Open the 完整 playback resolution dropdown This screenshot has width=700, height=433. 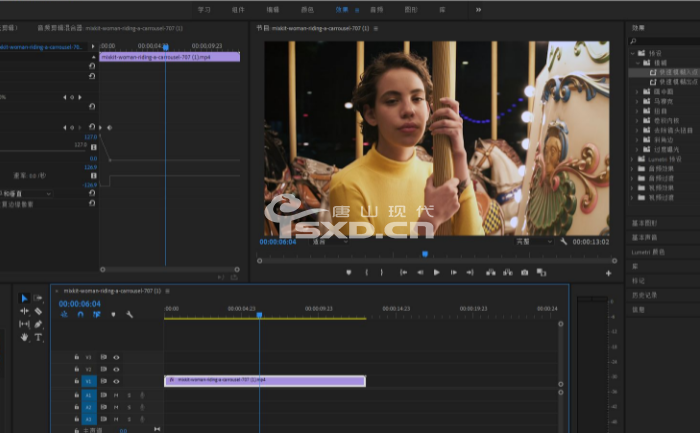(x=534, y=241)
